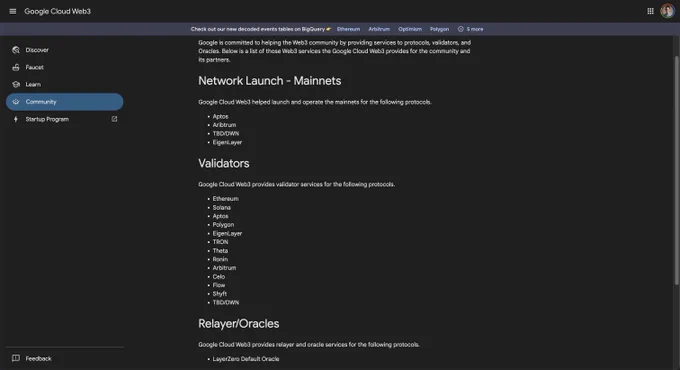Click Theta in the Validators list
The width and height of the screenshot is (680, 370).
(220, 251)
